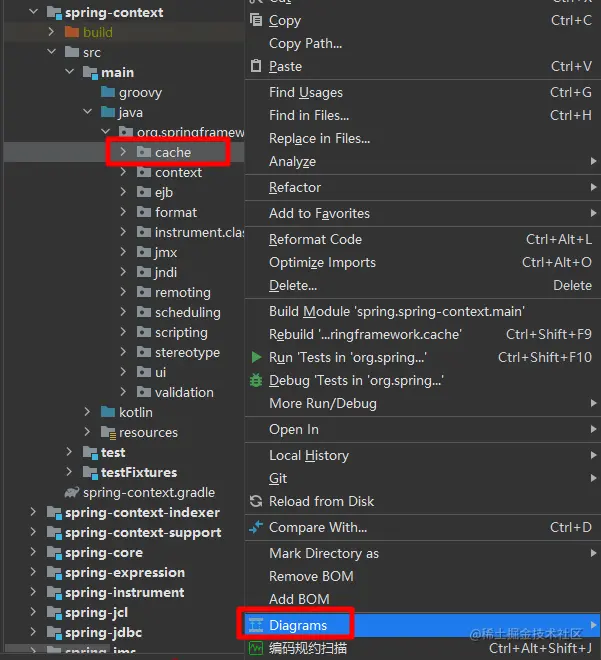
Task: Choose Rebuild '...ringframework.cache'
Action: (423, 335)
